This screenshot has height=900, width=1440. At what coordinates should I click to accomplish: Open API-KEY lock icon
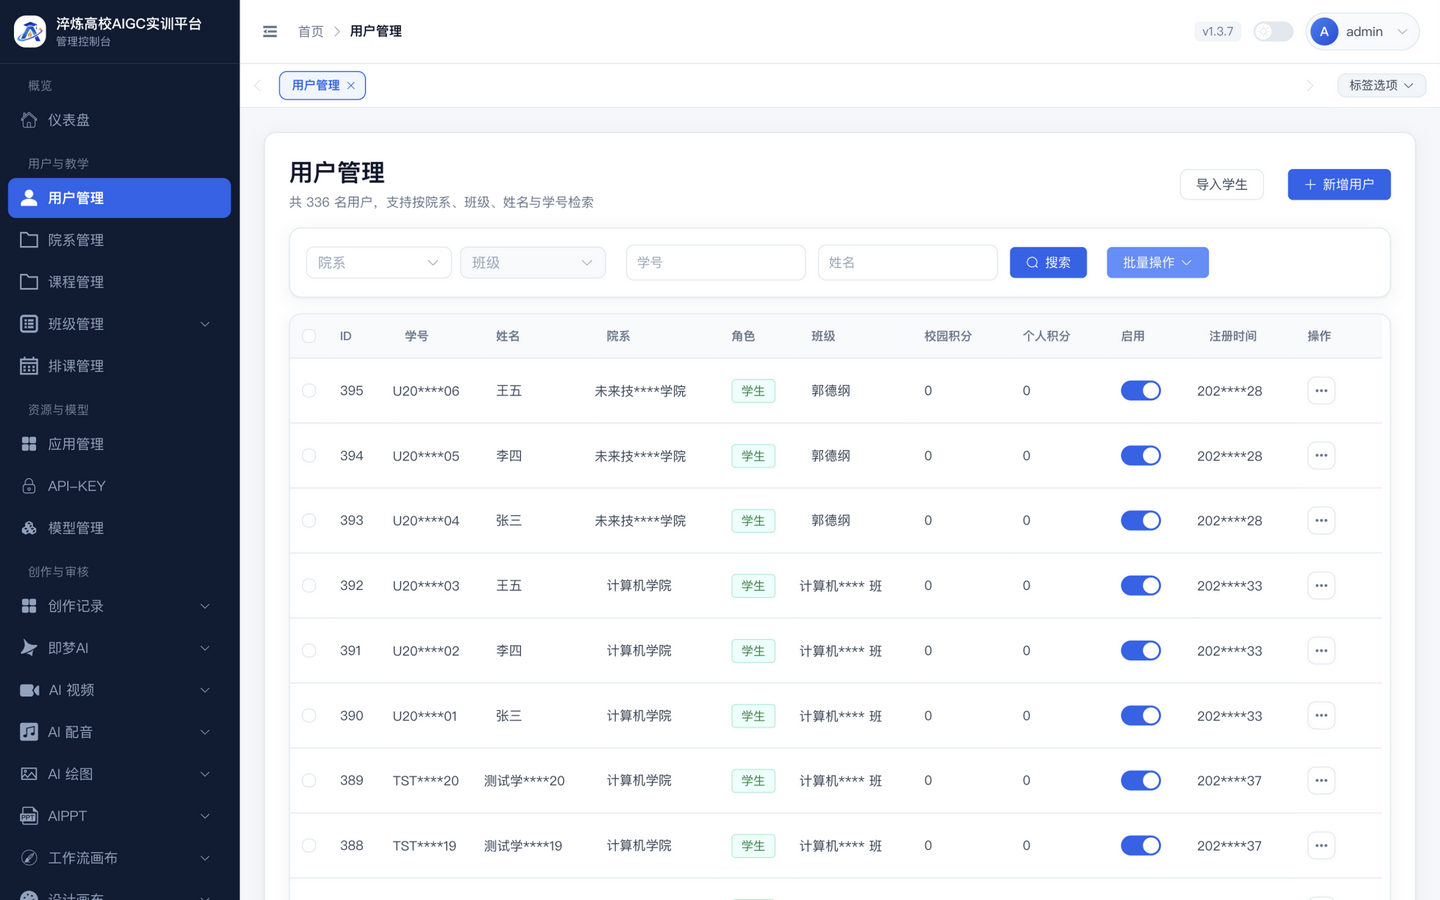click(29, 486)
